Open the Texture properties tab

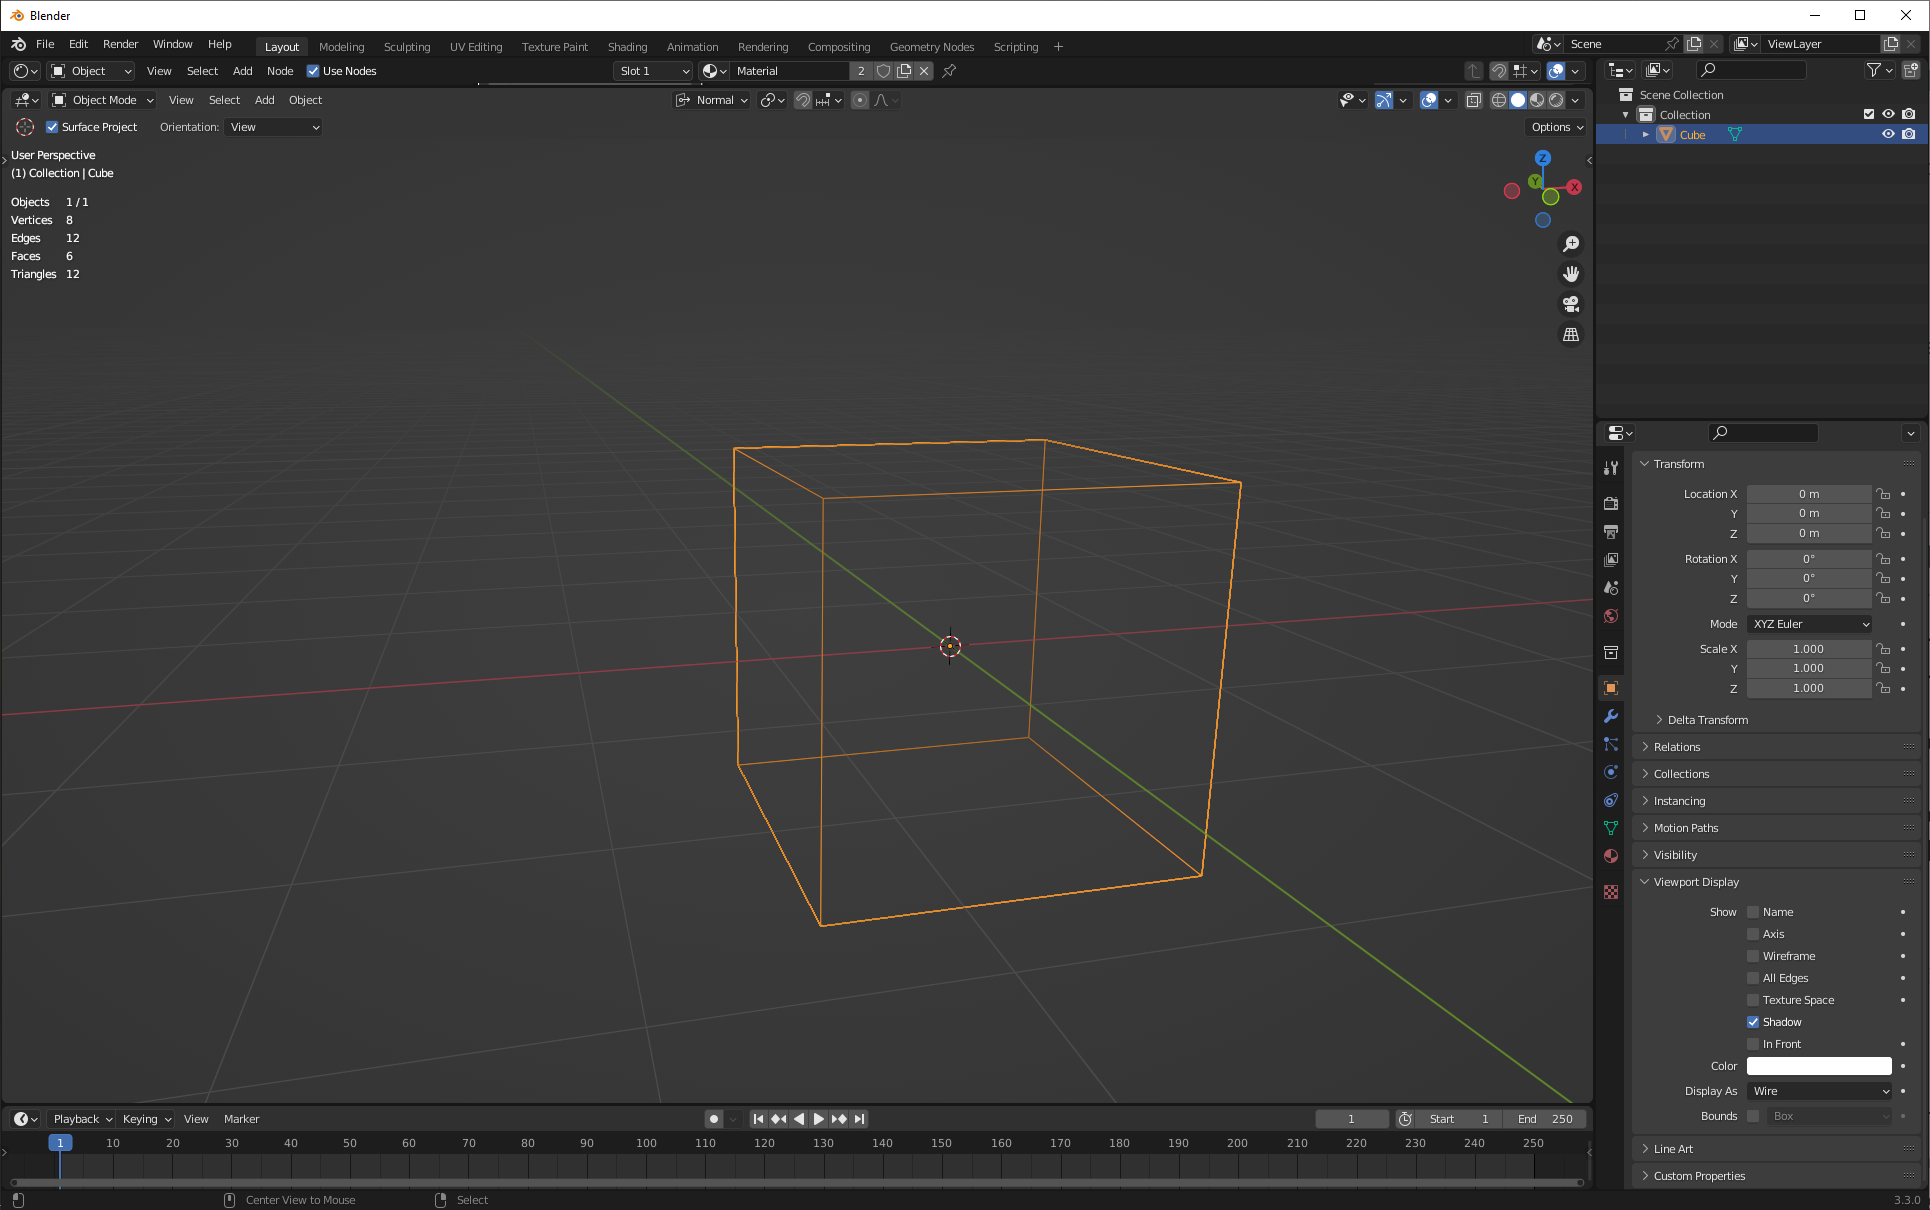click(1611, 892)
